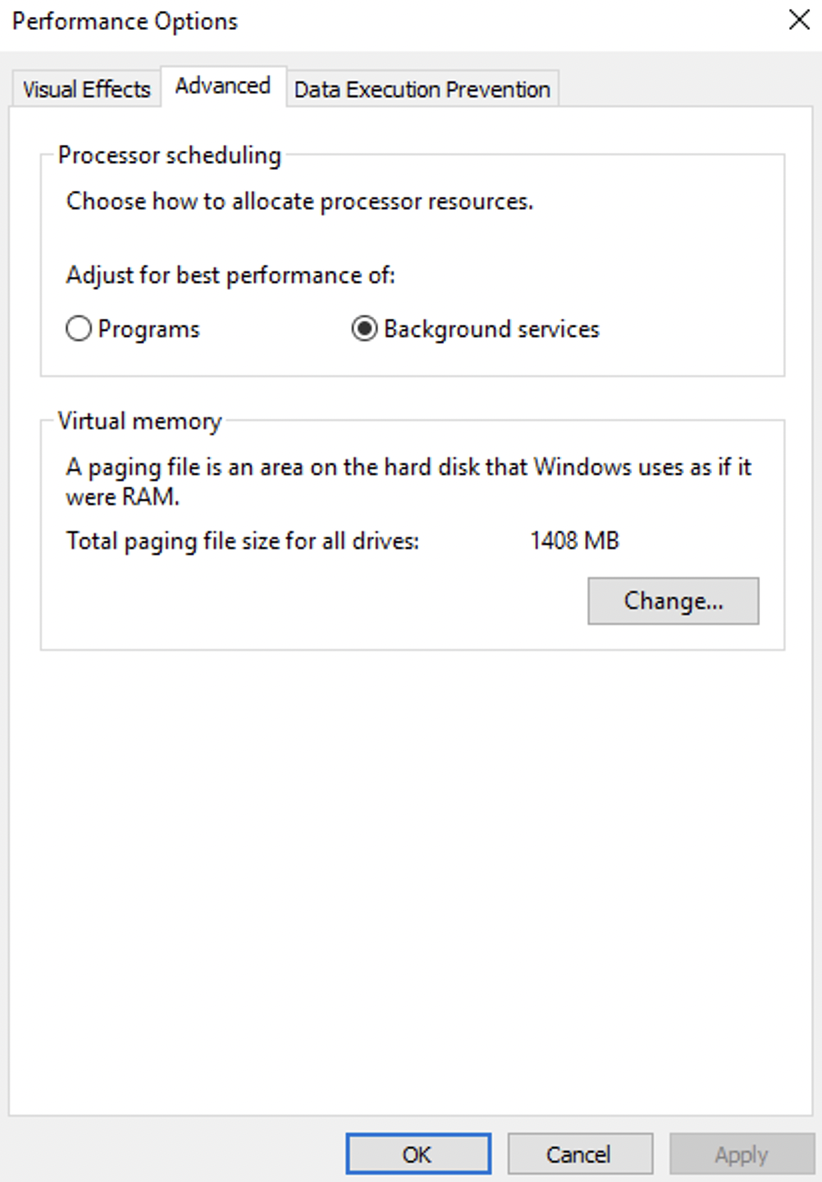Select the Advanced tab
This screenshot has height=1182, width=822.
223,86
